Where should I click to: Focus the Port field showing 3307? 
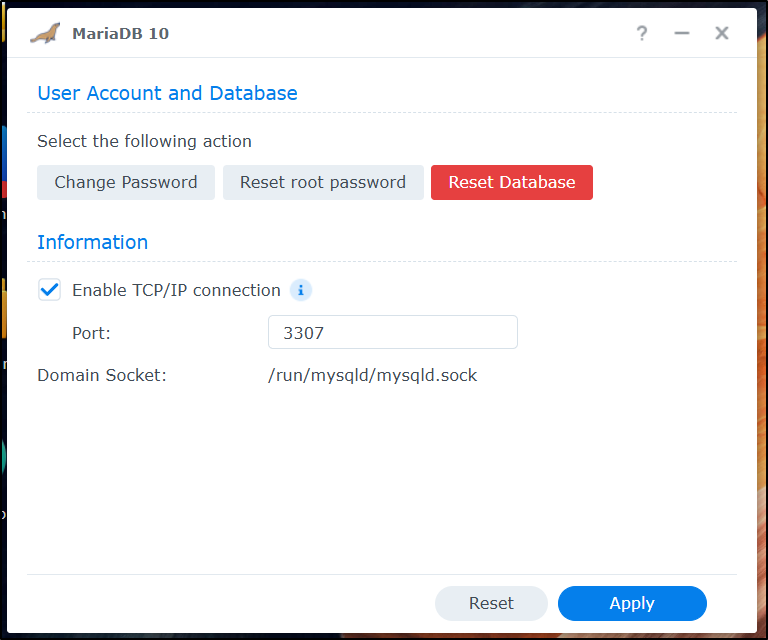[x=393, y=332]
